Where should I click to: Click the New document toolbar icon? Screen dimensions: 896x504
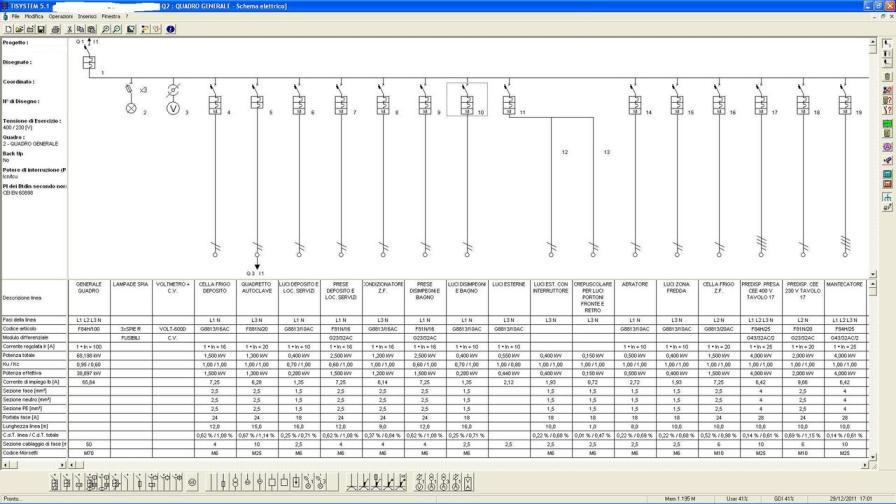[8, 29]
